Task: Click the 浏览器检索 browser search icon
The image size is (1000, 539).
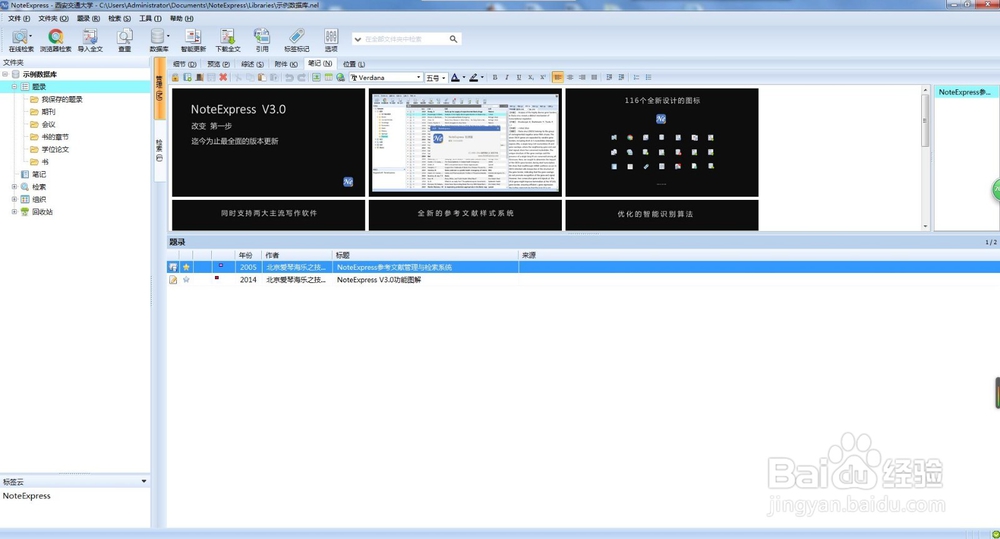Action: [55, 40]
